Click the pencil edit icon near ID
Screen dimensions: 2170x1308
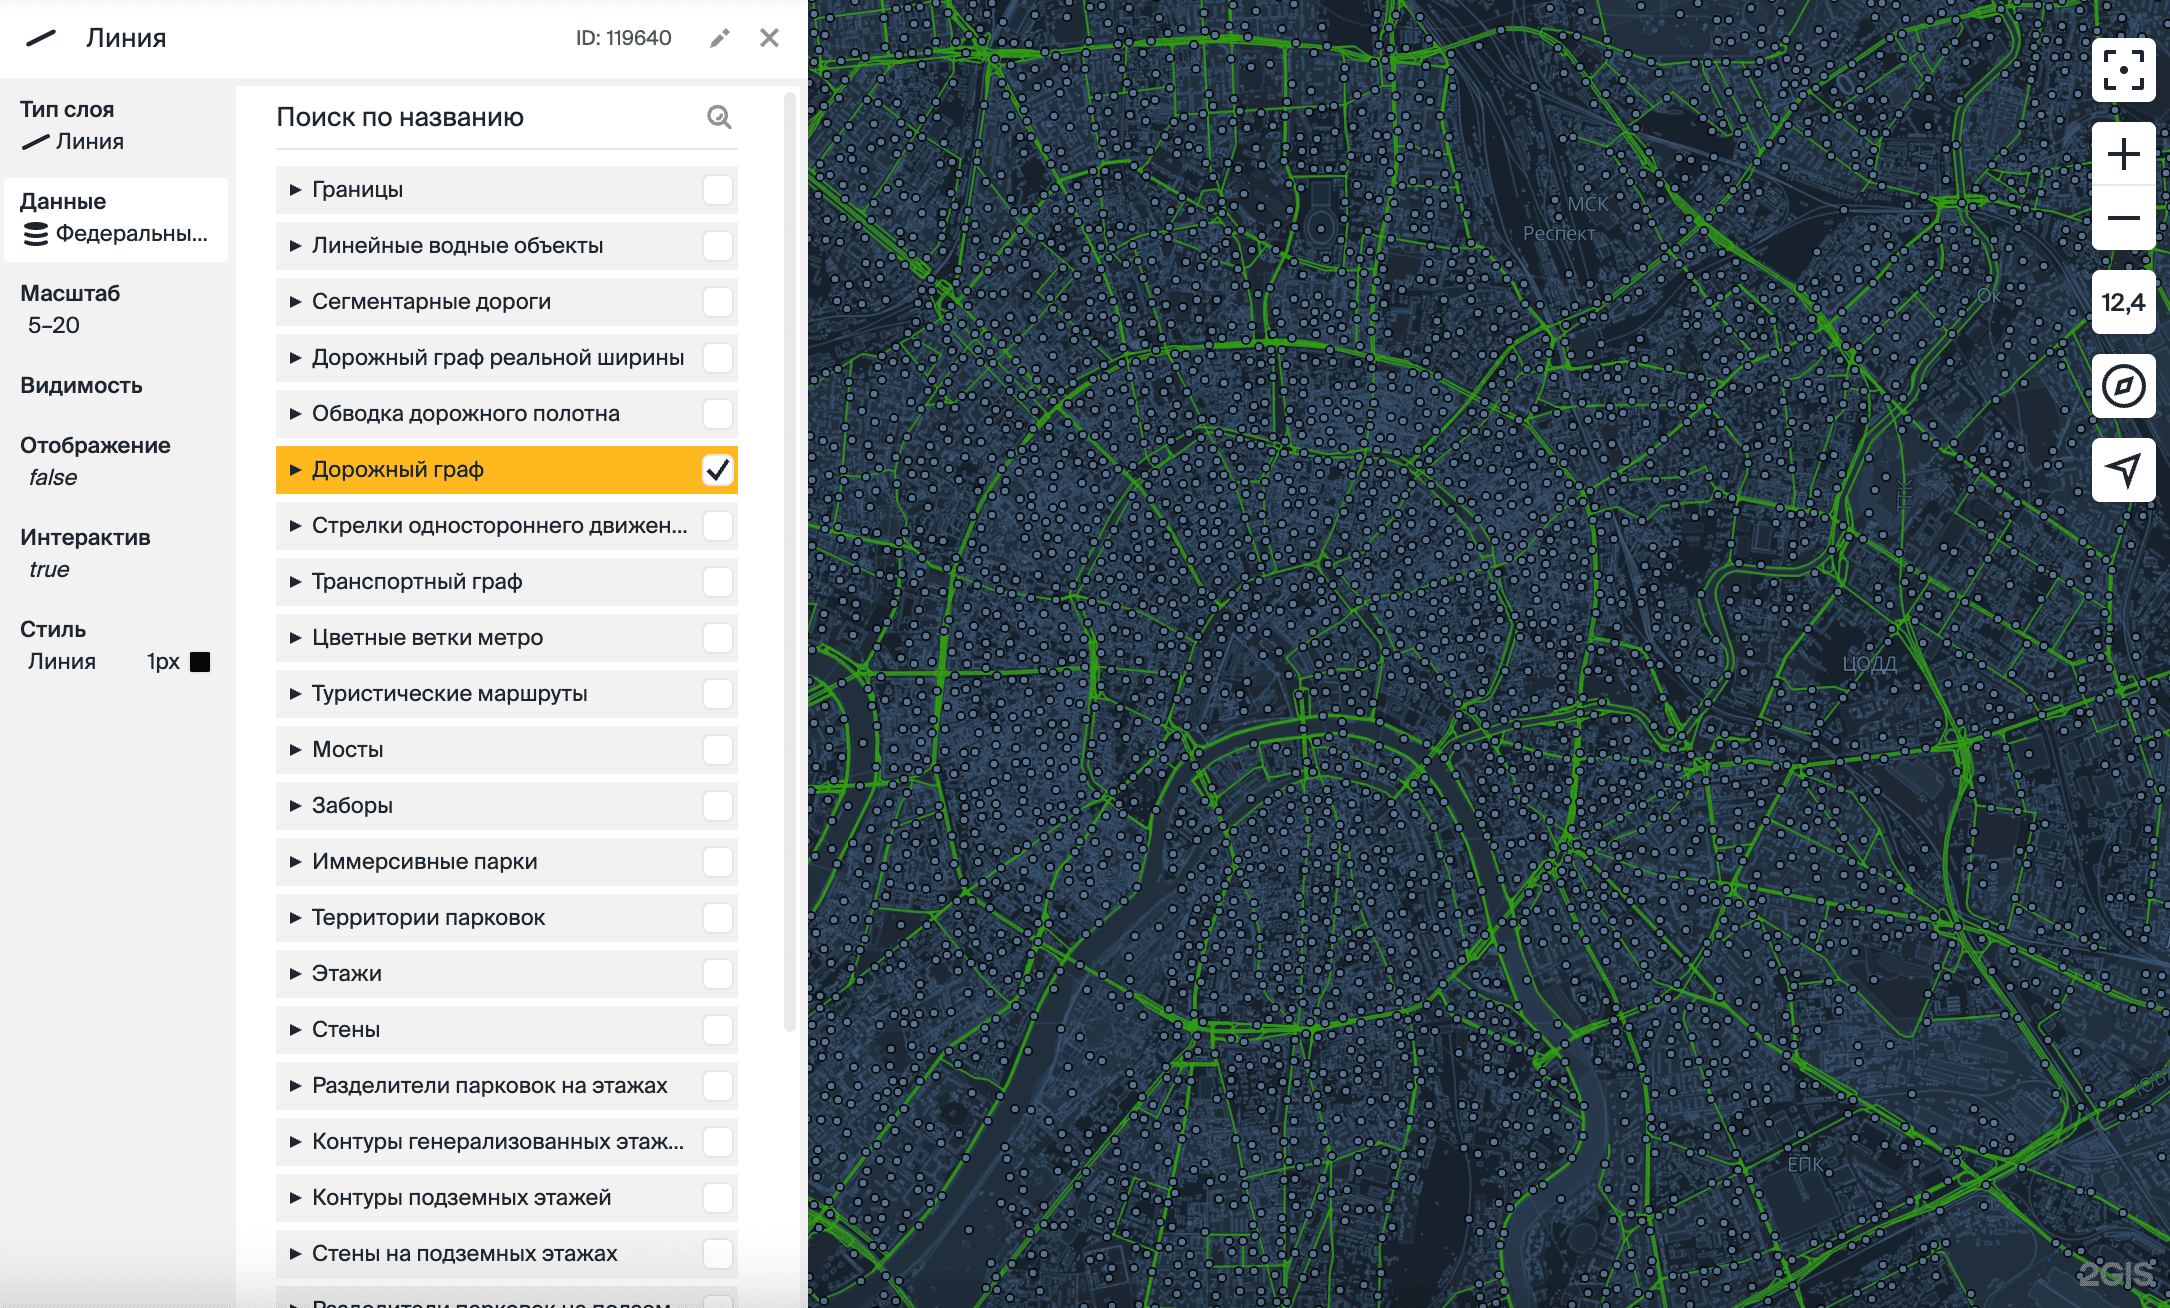pos(719,38)
